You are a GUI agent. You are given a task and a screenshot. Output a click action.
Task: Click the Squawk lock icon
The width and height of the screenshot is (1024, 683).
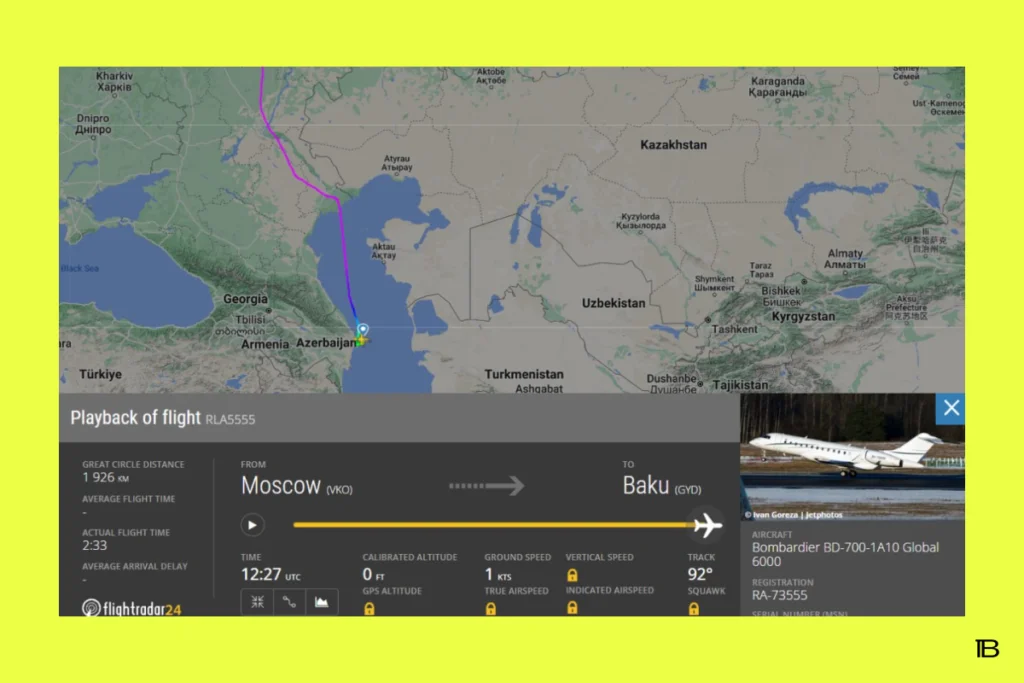pos(694,608)
